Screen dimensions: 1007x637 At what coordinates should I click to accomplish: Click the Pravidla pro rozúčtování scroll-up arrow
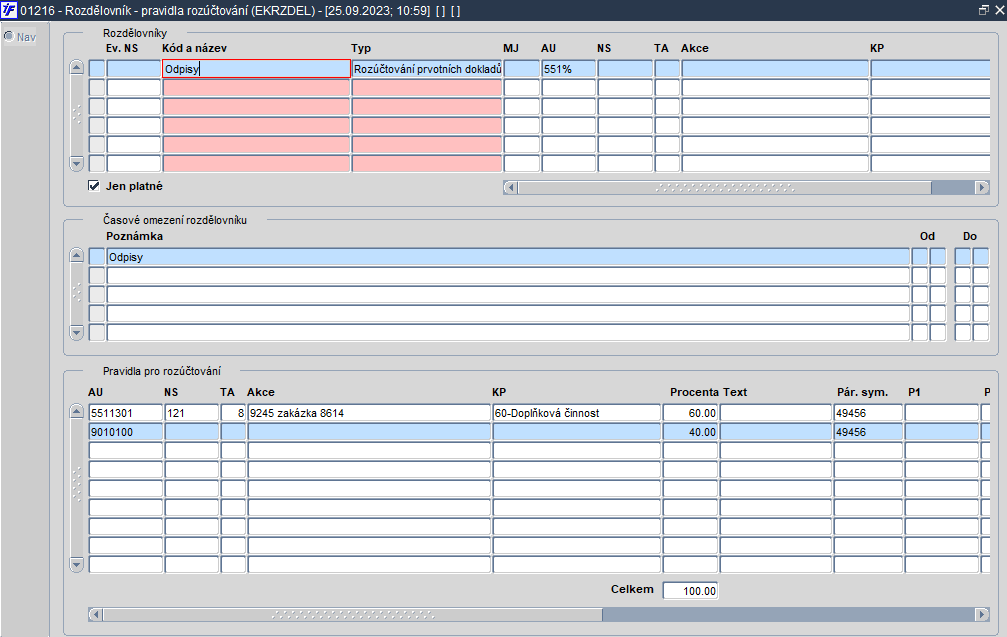(76, 412)
